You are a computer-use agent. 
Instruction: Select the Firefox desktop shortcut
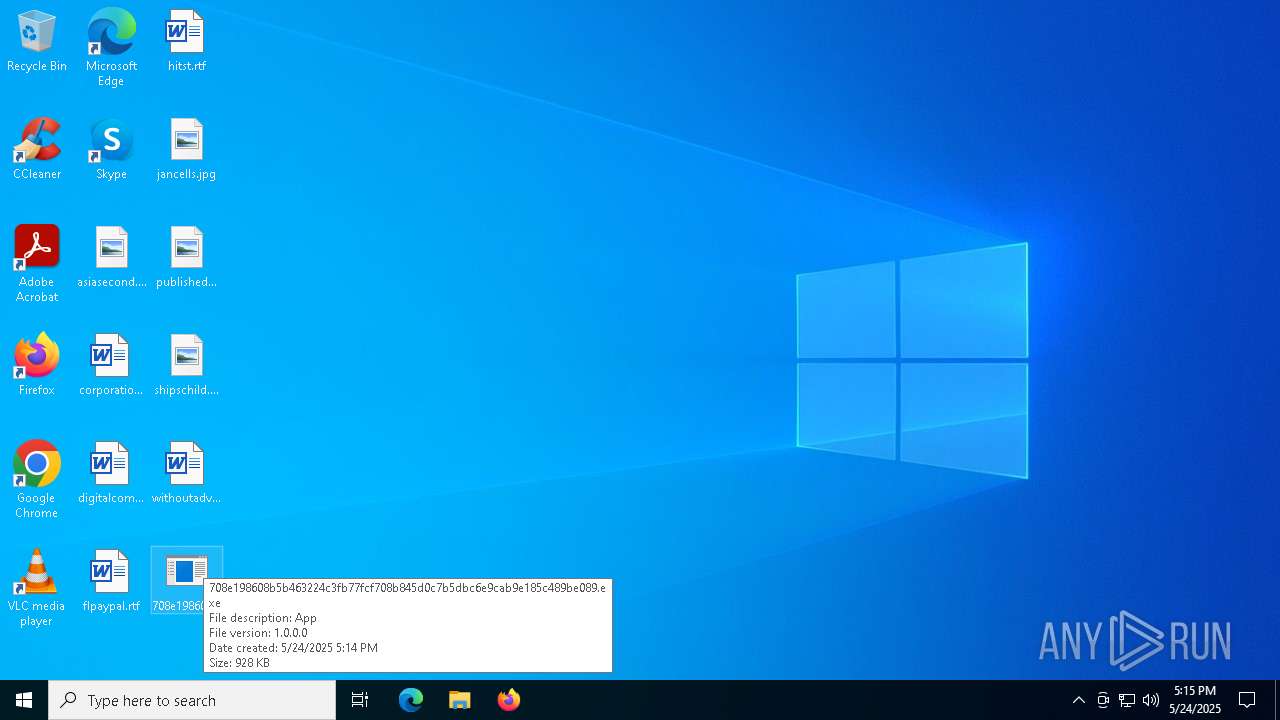click(37, 366)
